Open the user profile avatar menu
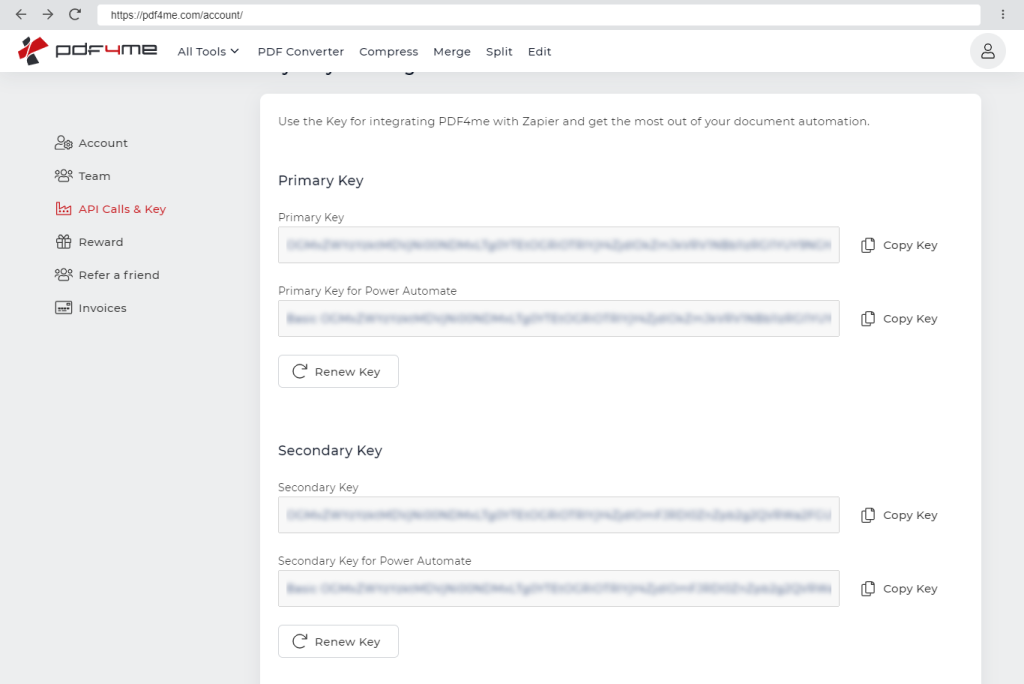 pos(987,51)
